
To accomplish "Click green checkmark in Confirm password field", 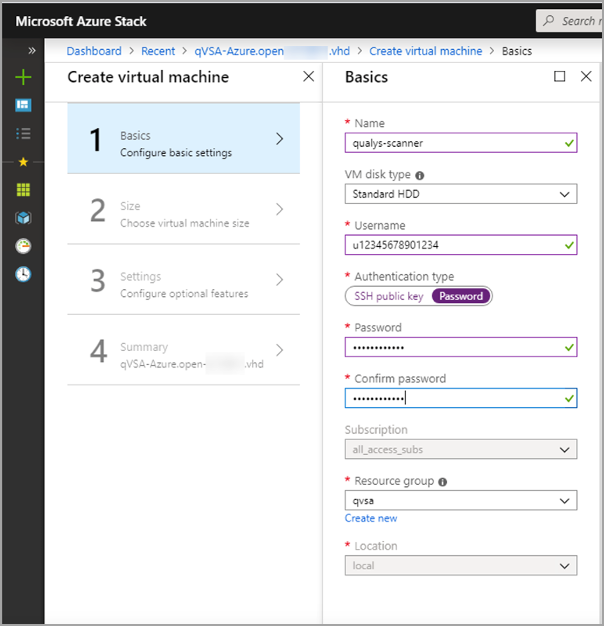I will (569, 398).
